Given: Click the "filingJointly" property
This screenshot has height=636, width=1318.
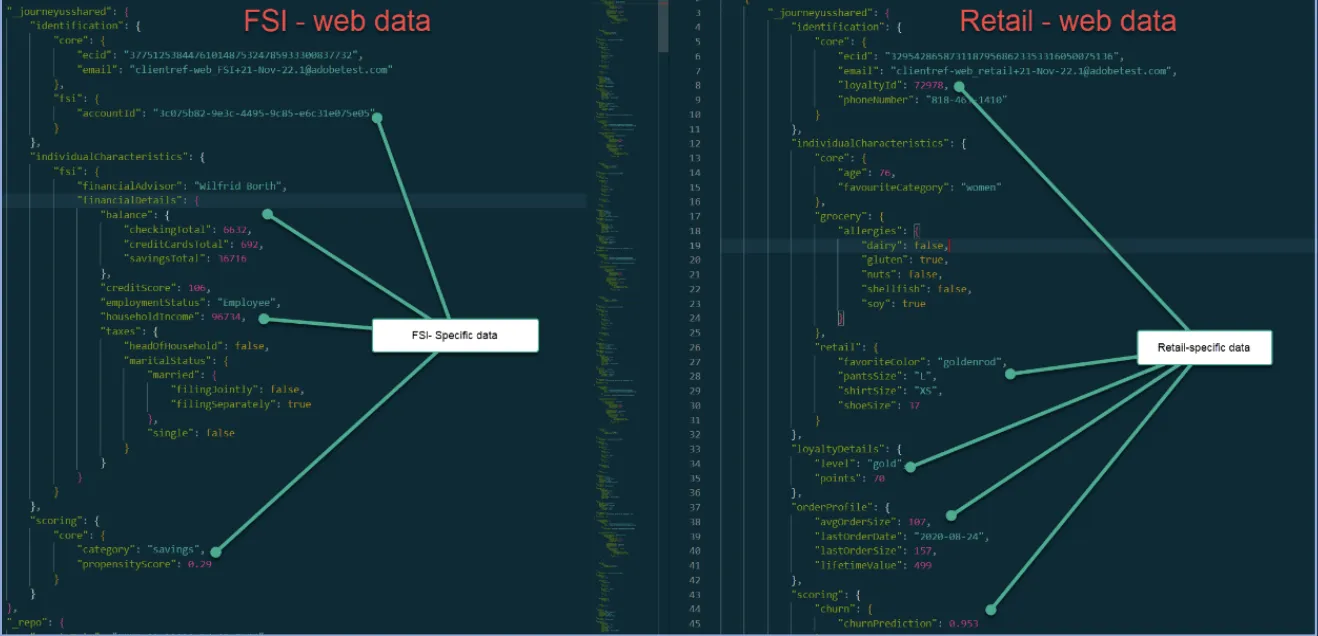Looking at the screenshot, I should tap(238, 389).
